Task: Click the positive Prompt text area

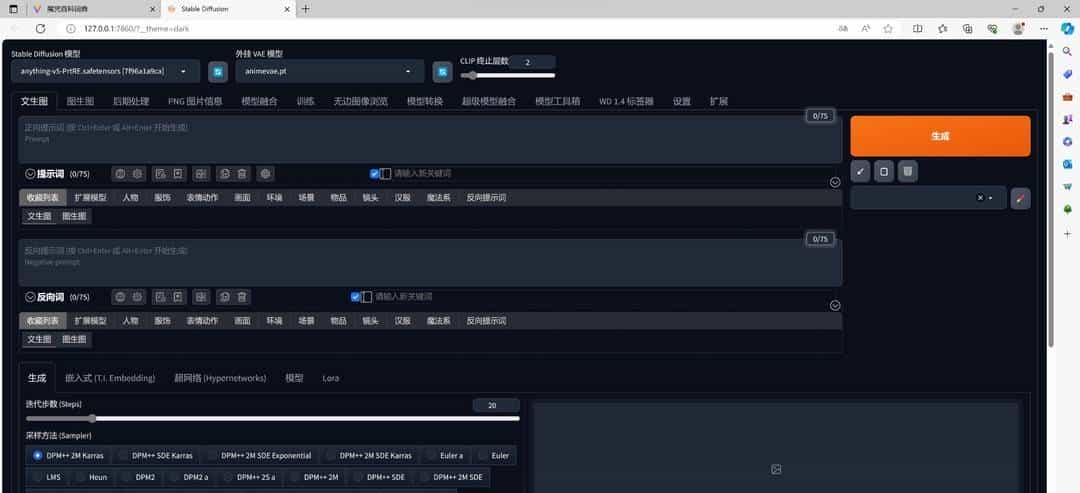Action: pyautogui.click(x=430, y=139)
